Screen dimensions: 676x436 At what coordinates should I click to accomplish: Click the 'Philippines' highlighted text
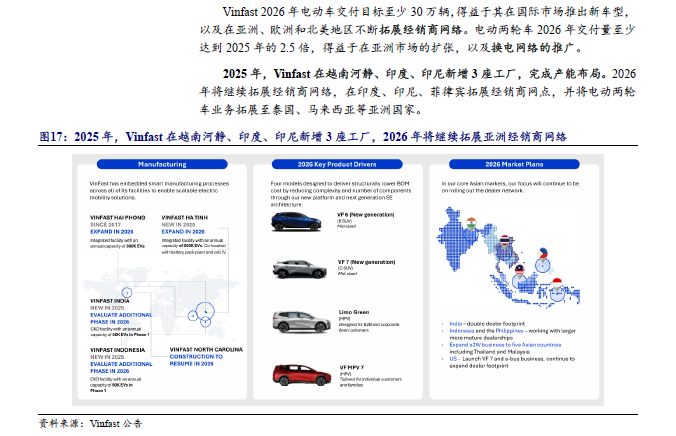(x=510, y=331)
